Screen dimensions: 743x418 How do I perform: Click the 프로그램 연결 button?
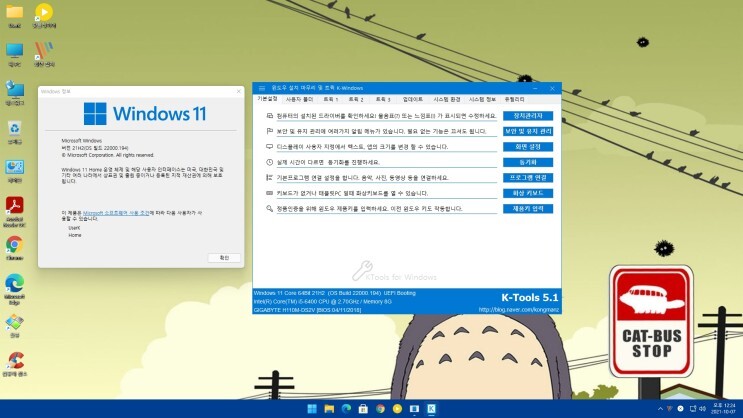pyautogui.click(x=528, y=178)
